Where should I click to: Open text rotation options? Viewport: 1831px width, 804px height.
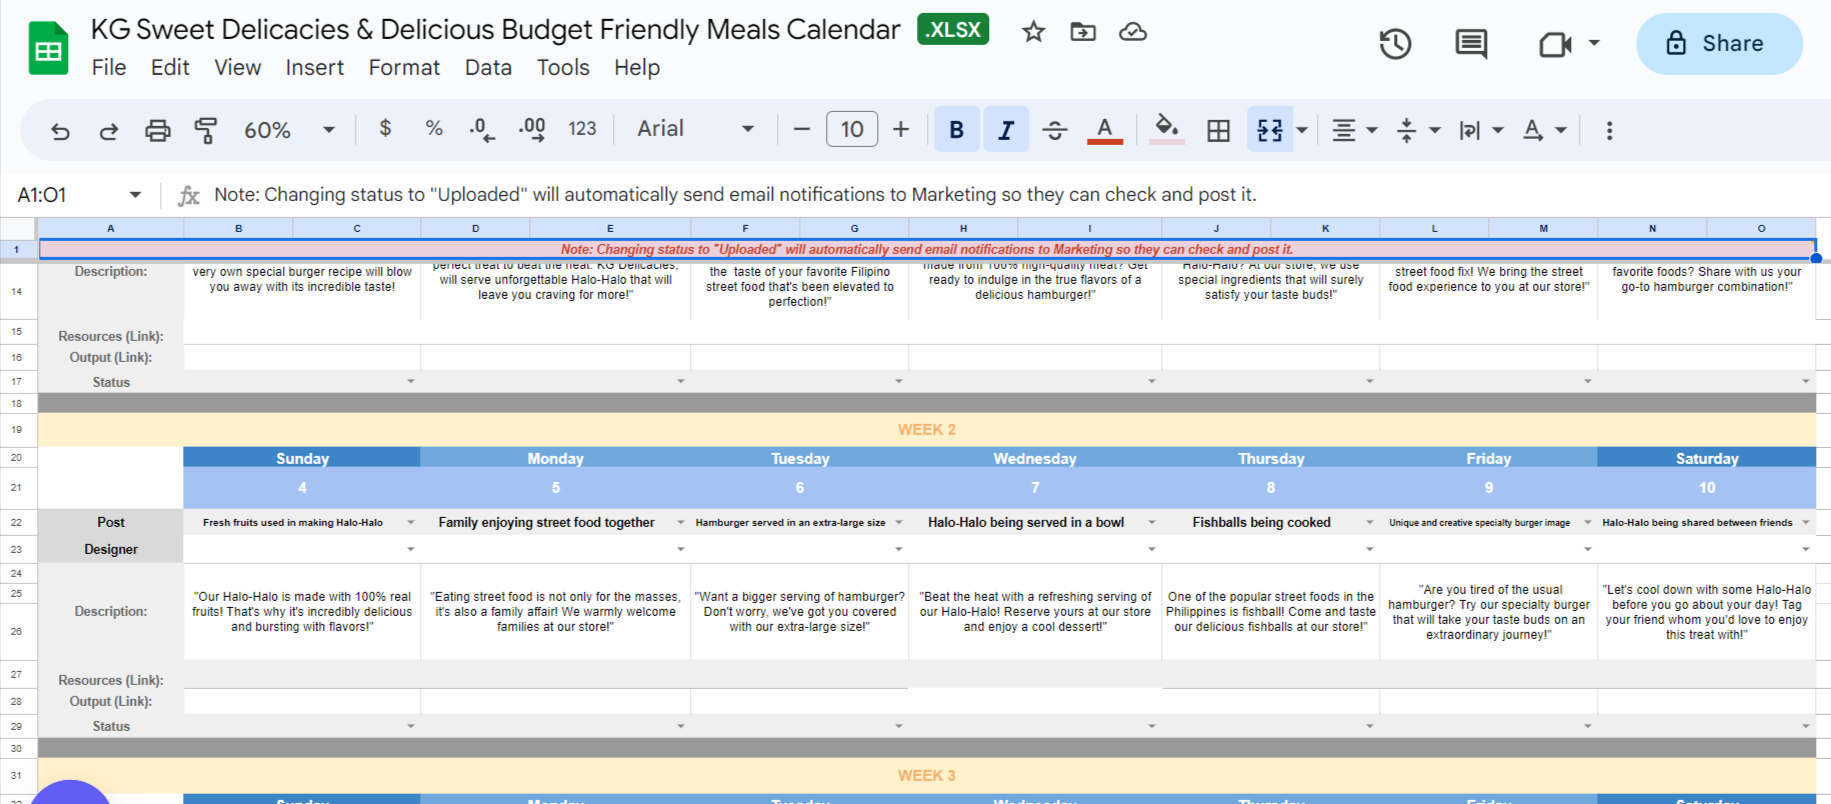point(1544,130)
